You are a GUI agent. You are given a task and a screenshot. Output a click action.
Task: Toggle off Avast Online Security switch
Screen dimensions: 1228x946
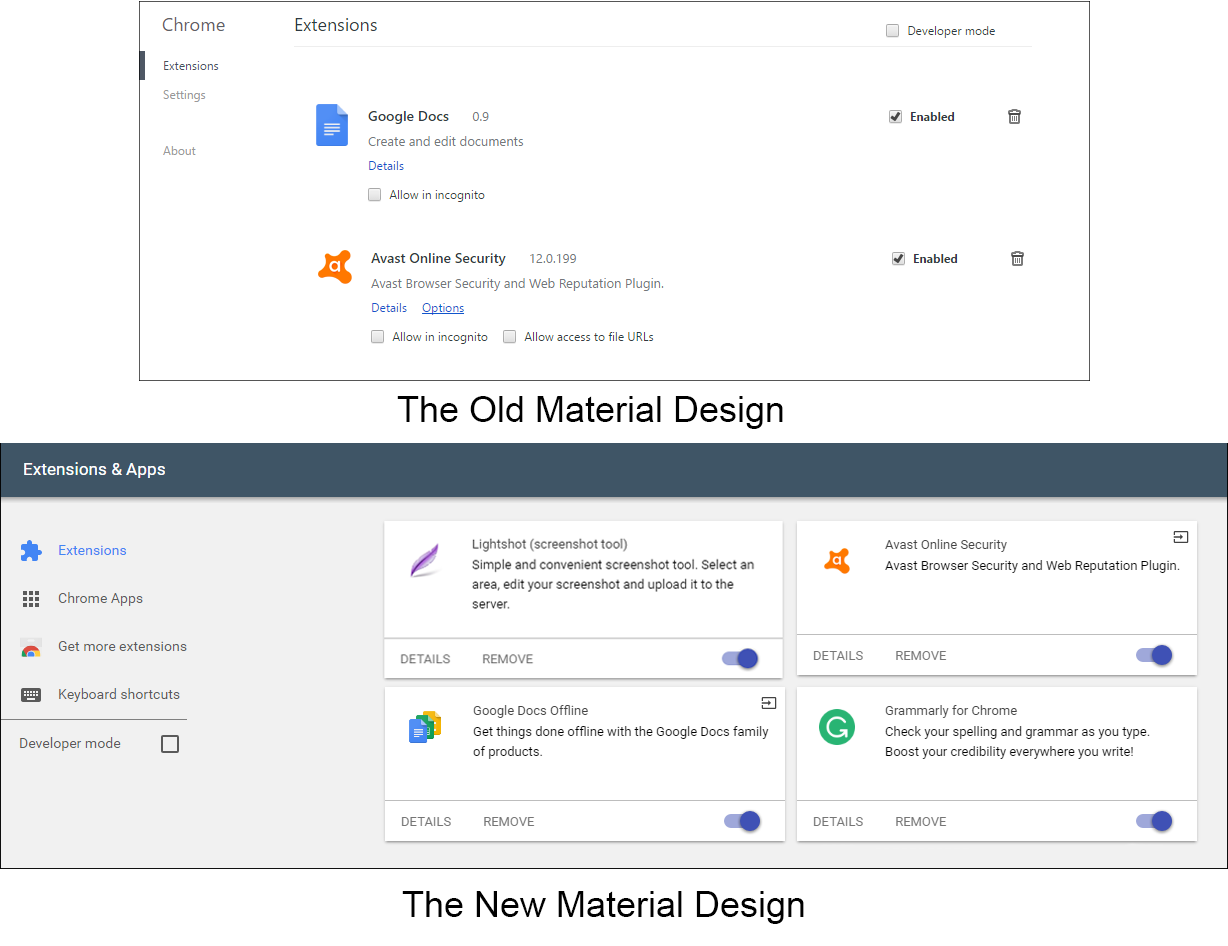(1153, 655)
